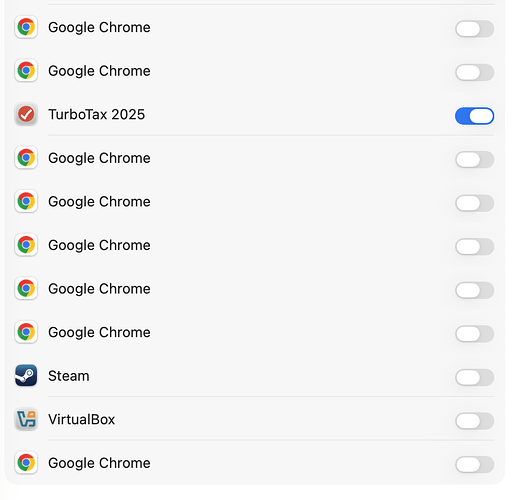Image resolution: width=515 pixels, height=500 pixels.
Task: Click the Steam app icon
Action: (x=26, y=376)
